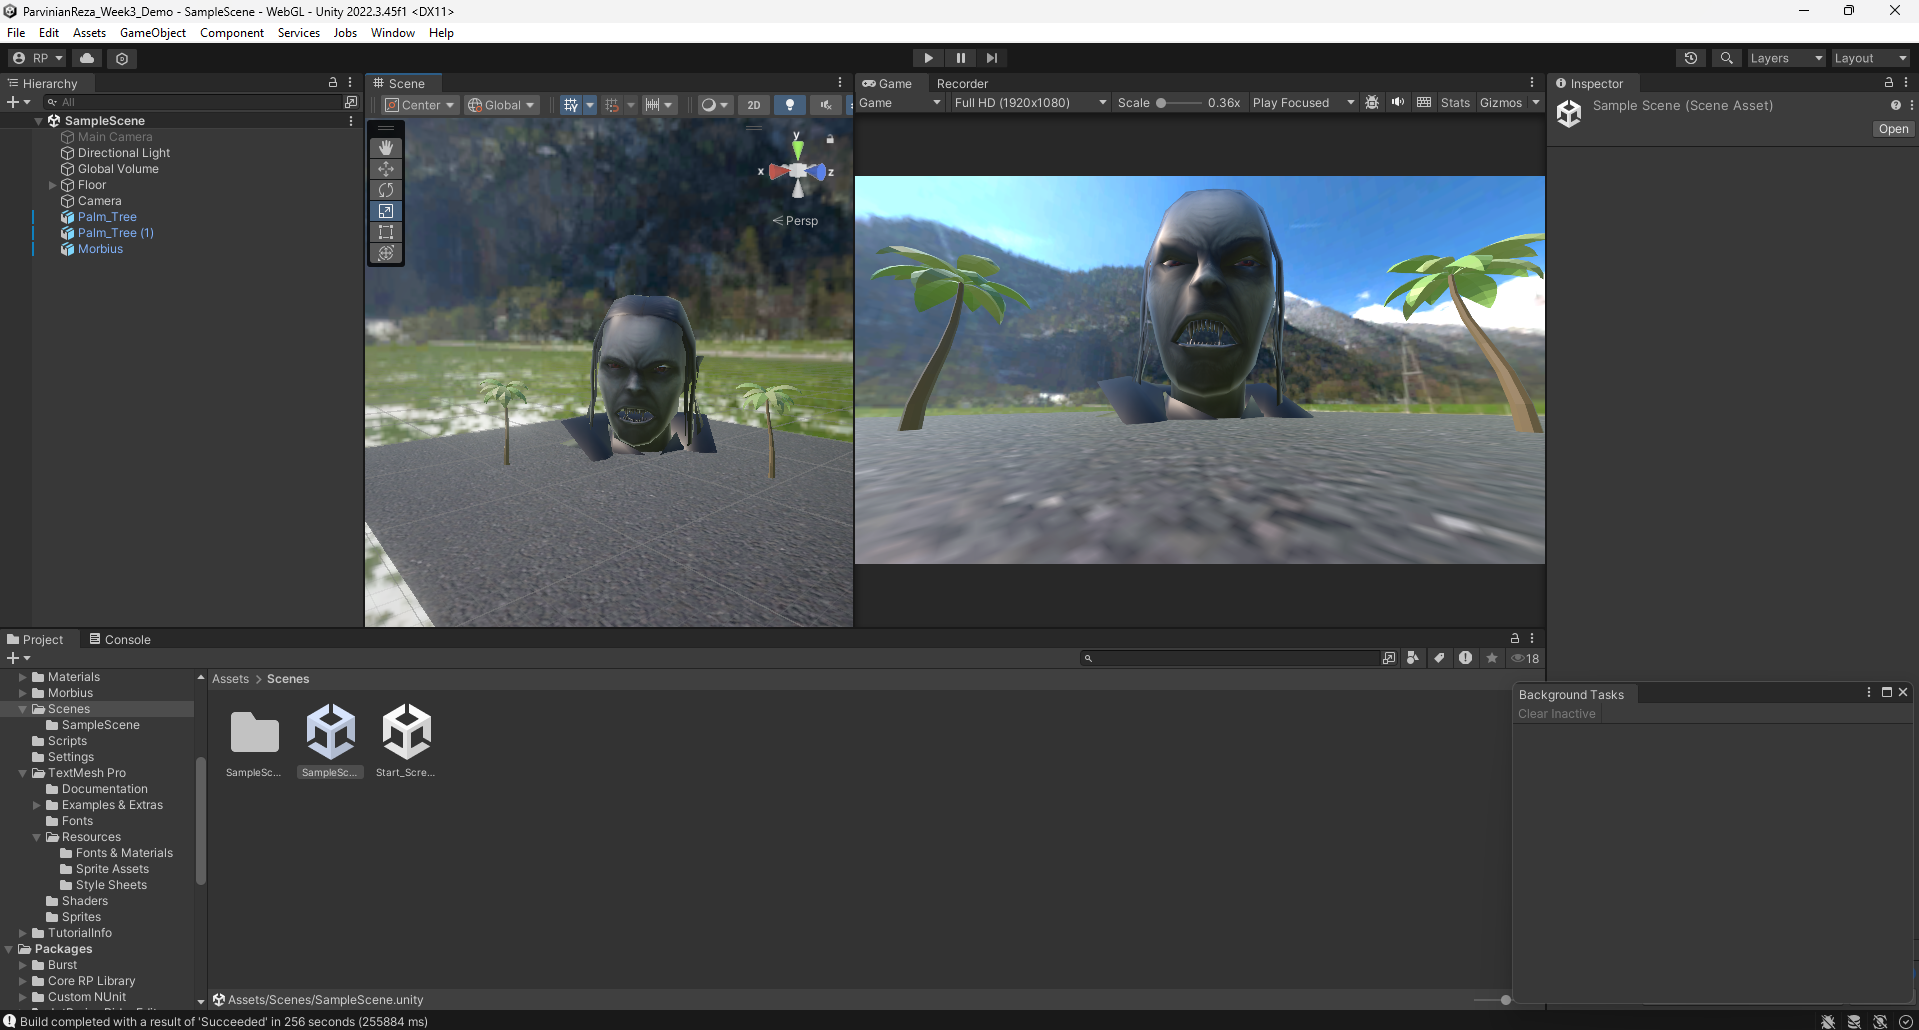Image resolution: width=1919 pixels, height=1030 pixels.
Task: Open Unity cloud services icon
Action: tap(87, 58)
